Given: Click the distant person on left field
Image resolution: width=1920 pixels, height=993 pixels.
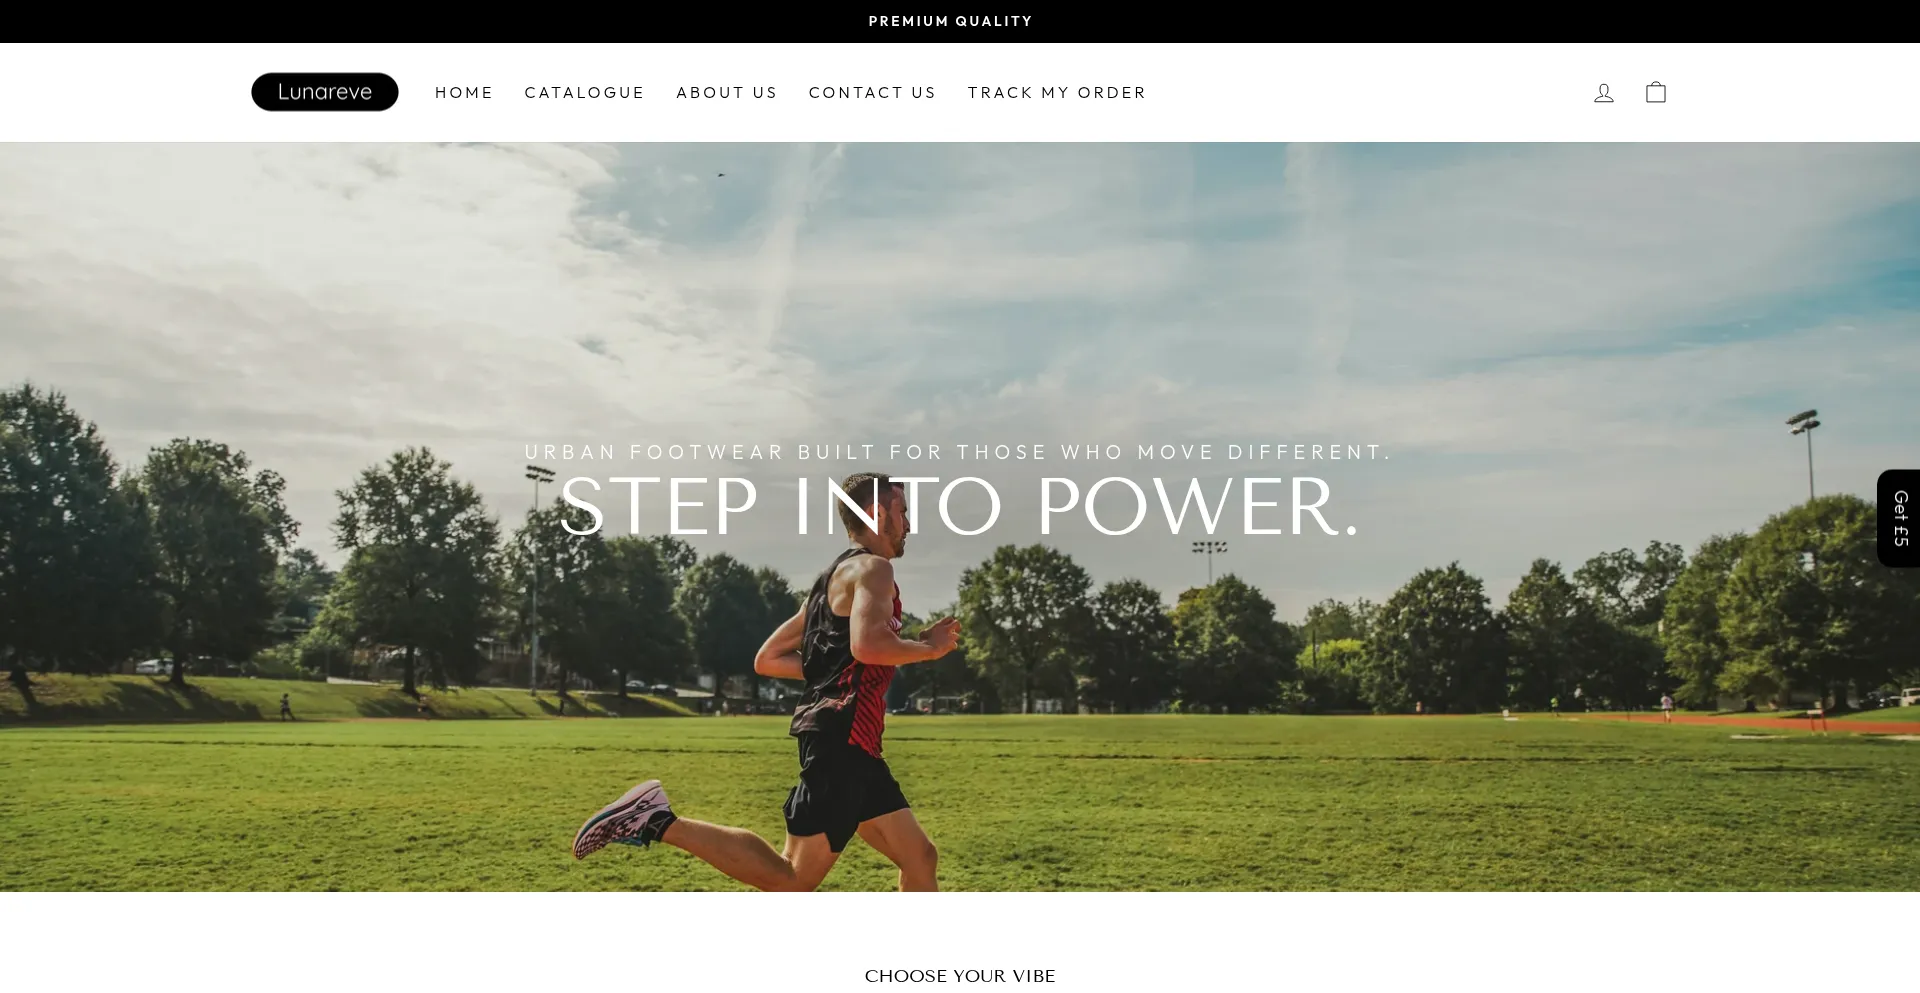Looking at the screenshot, I should click(x=286, y=706).
